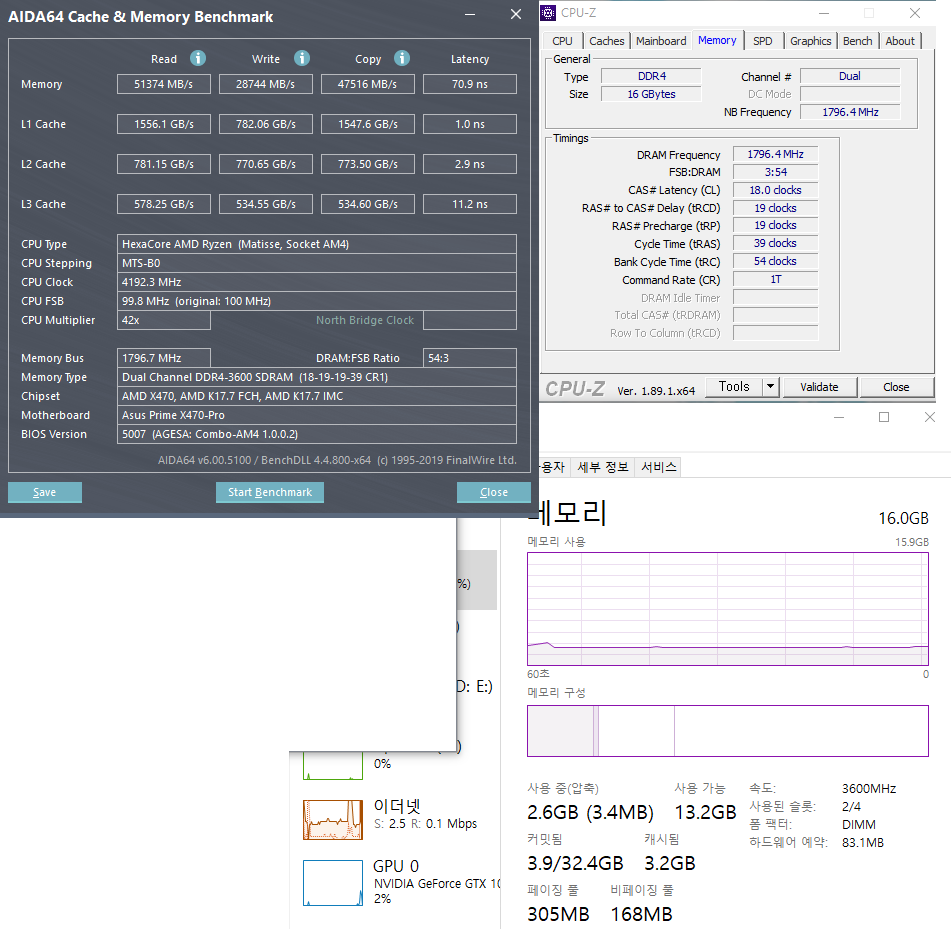
Task: Click the Cycle Time tRAS value 39 clocks
Action: pos(776,243)
